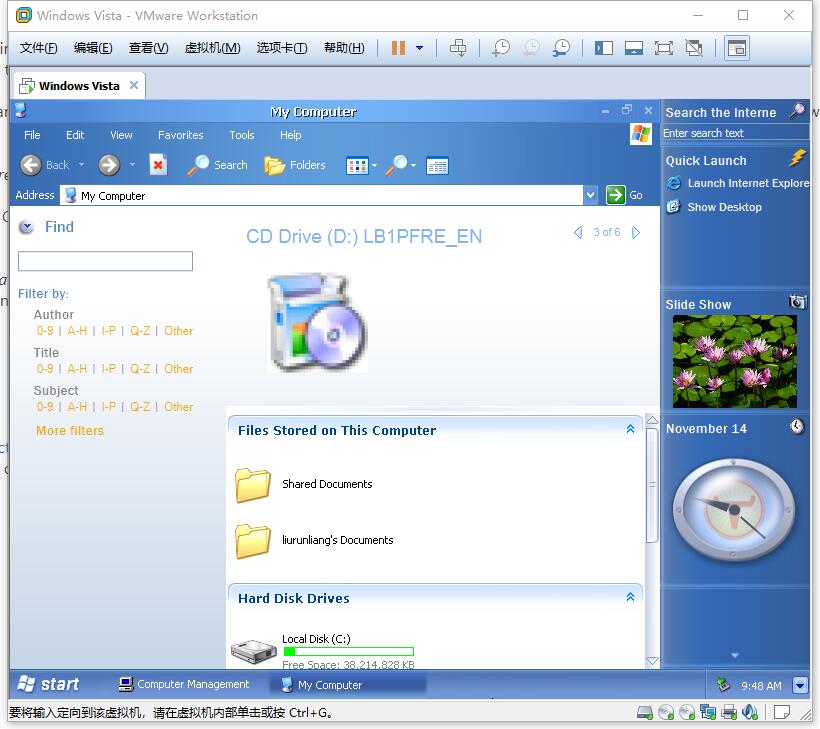This screenshot has height=729, width=820.
Task: Filter Subject by Other
Action: point(178,407)
